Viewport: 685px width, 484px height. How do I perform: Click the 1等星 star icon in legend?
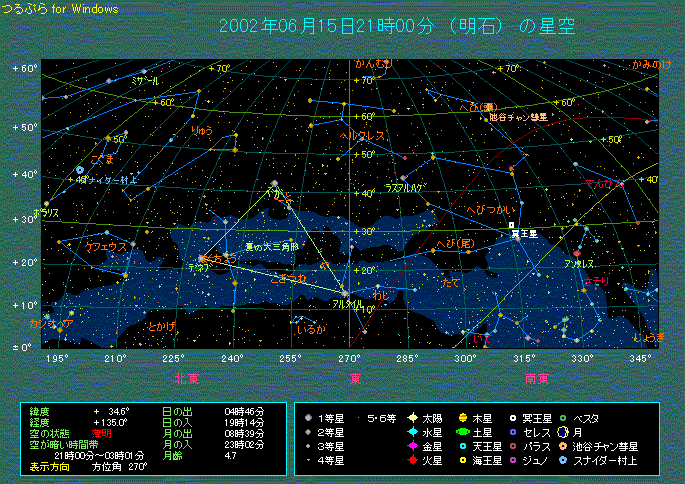coord(308,418)
